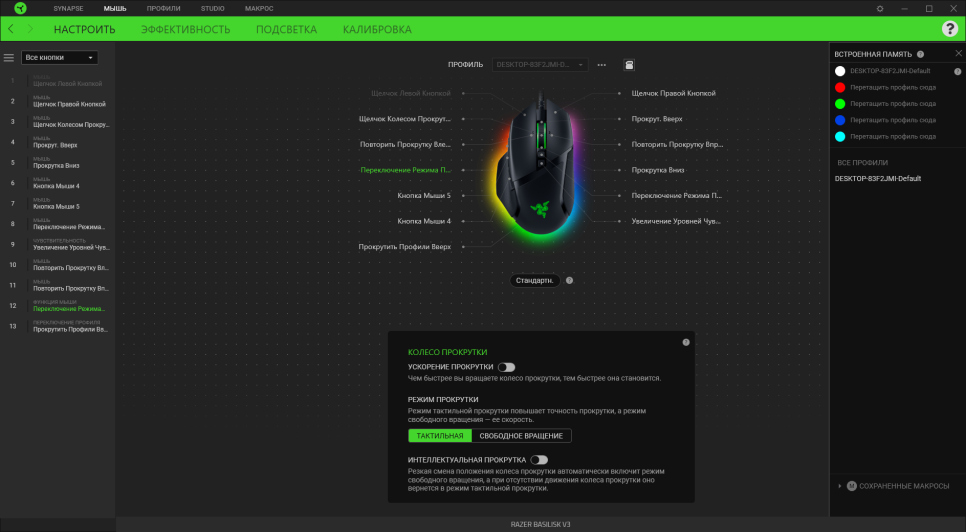This screenshot has width=966, height=532.
Task: Click Щелчок Правой Кнопкой label on mouse diagram
Action: (673, 94)
